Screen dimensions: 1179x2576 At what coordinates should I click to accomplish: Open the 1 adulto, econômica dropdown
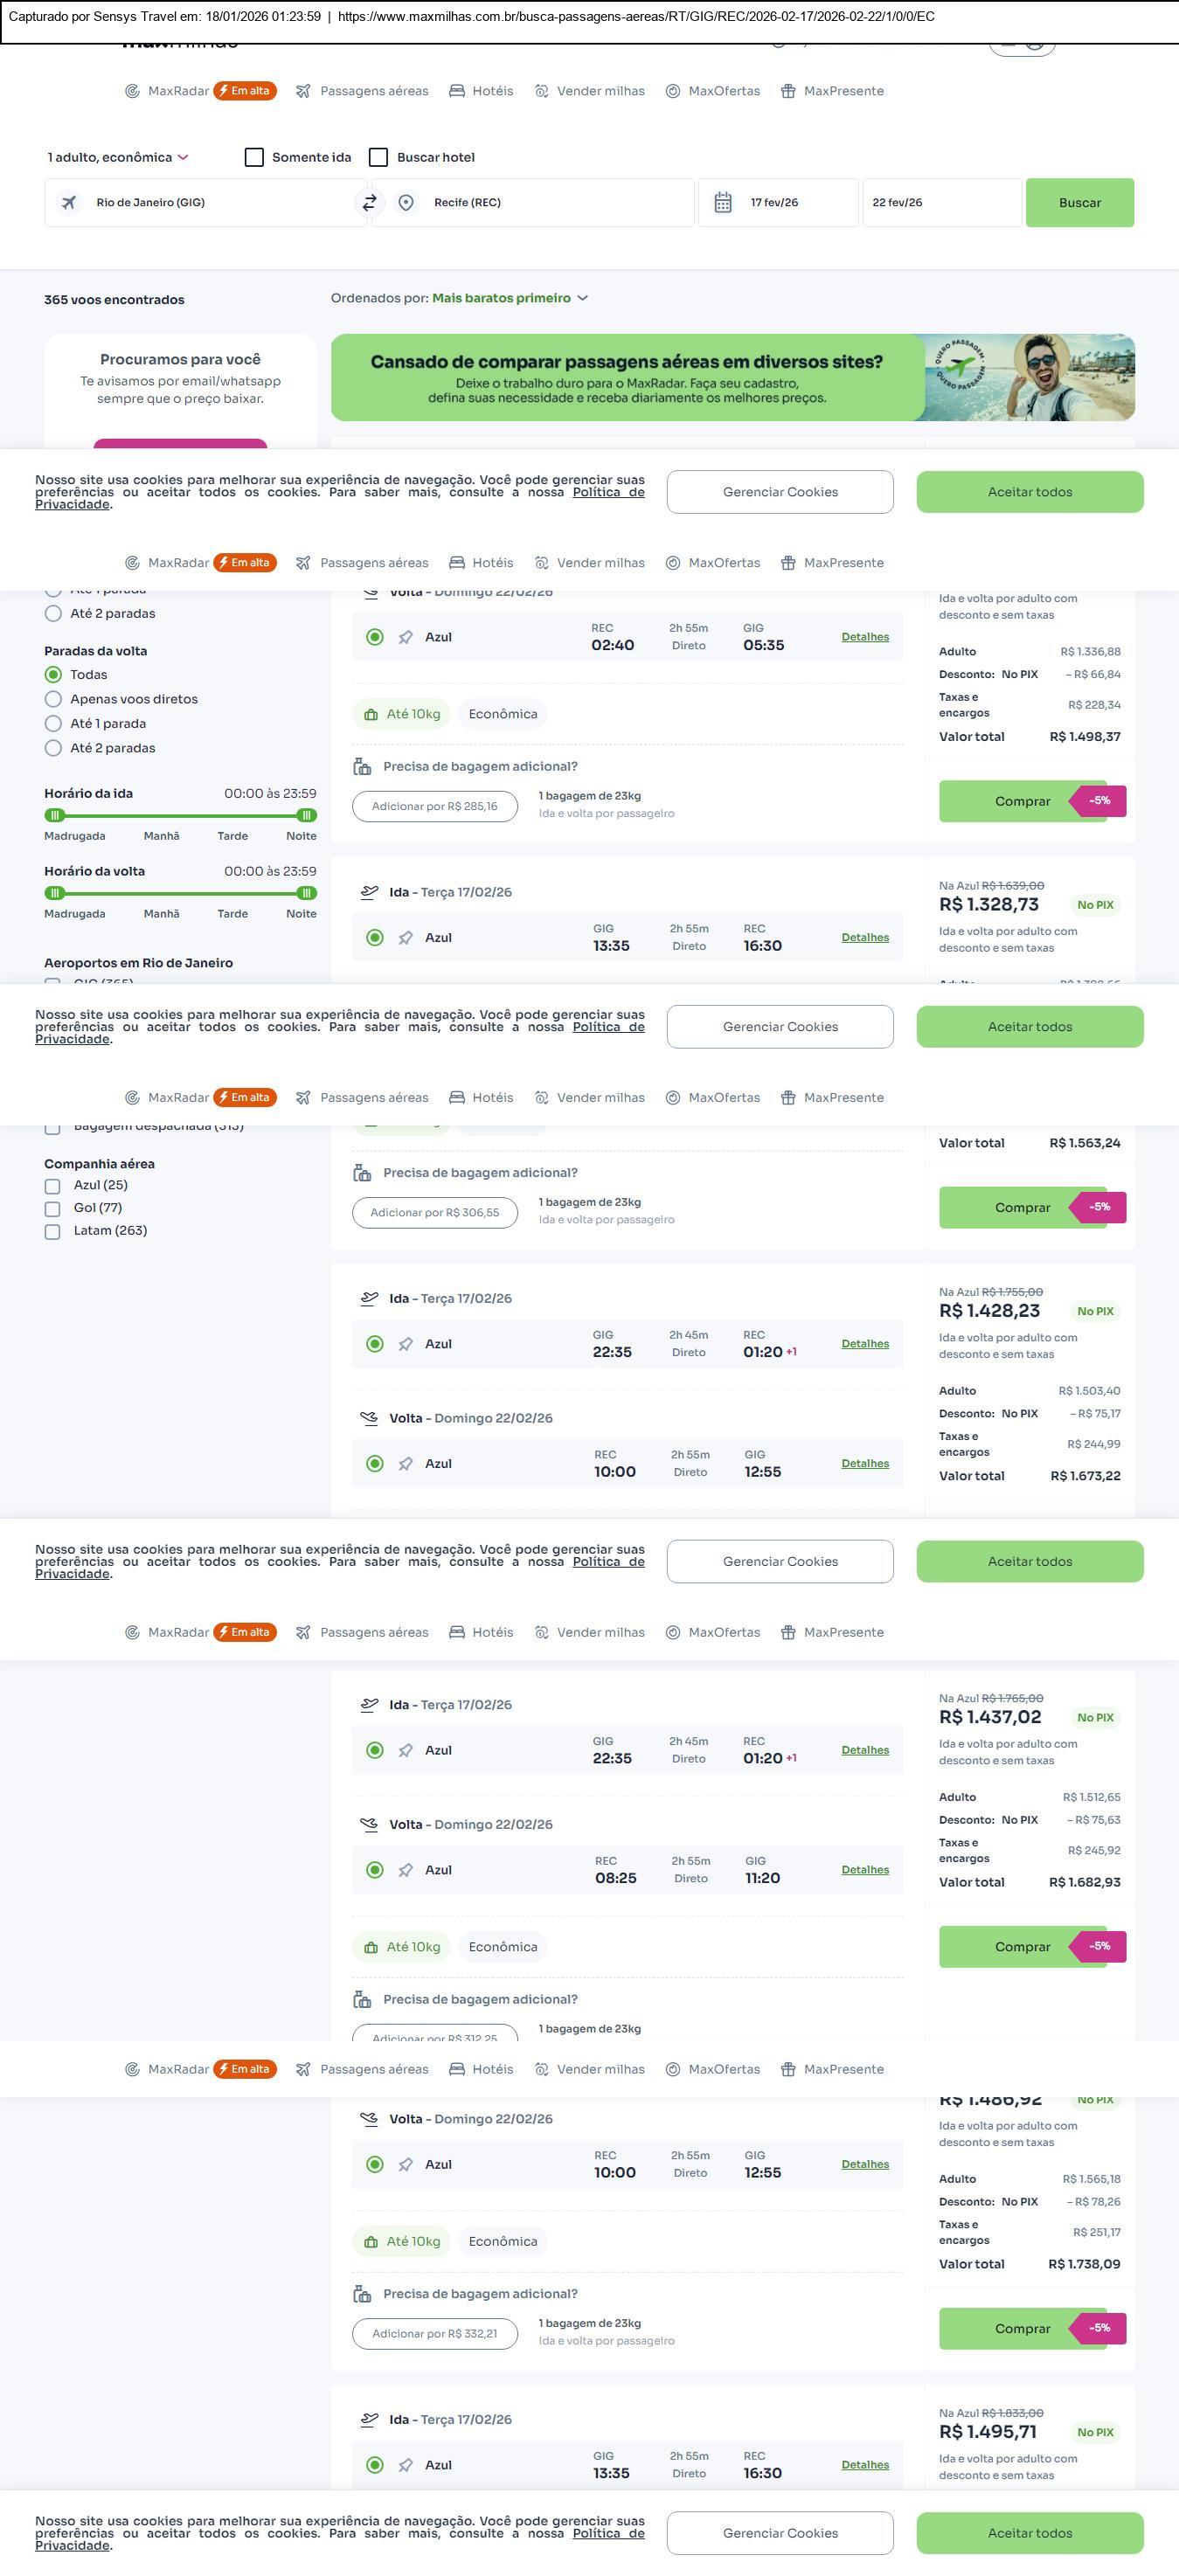[118, 157]
